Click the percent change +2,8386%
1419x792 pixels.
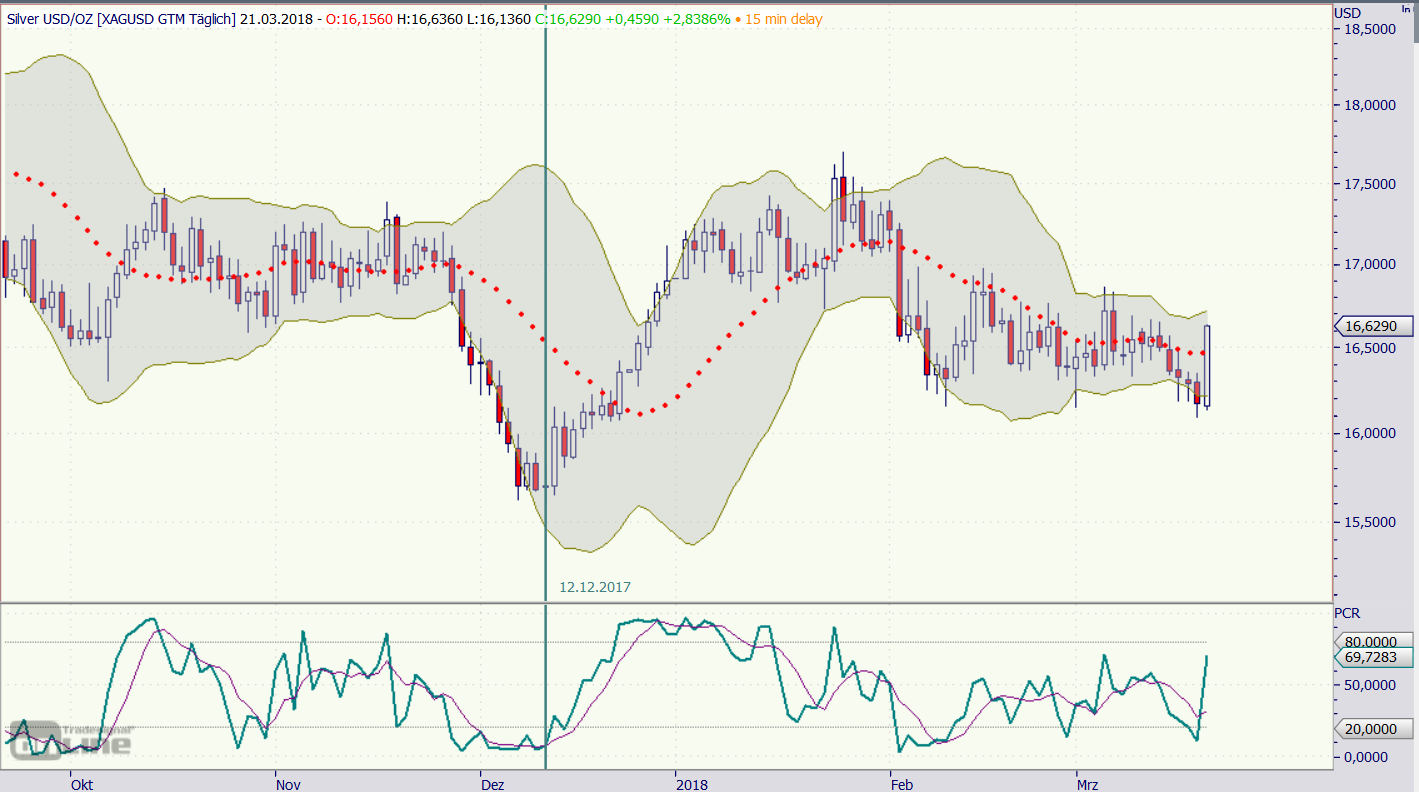[x=697, y=19]
